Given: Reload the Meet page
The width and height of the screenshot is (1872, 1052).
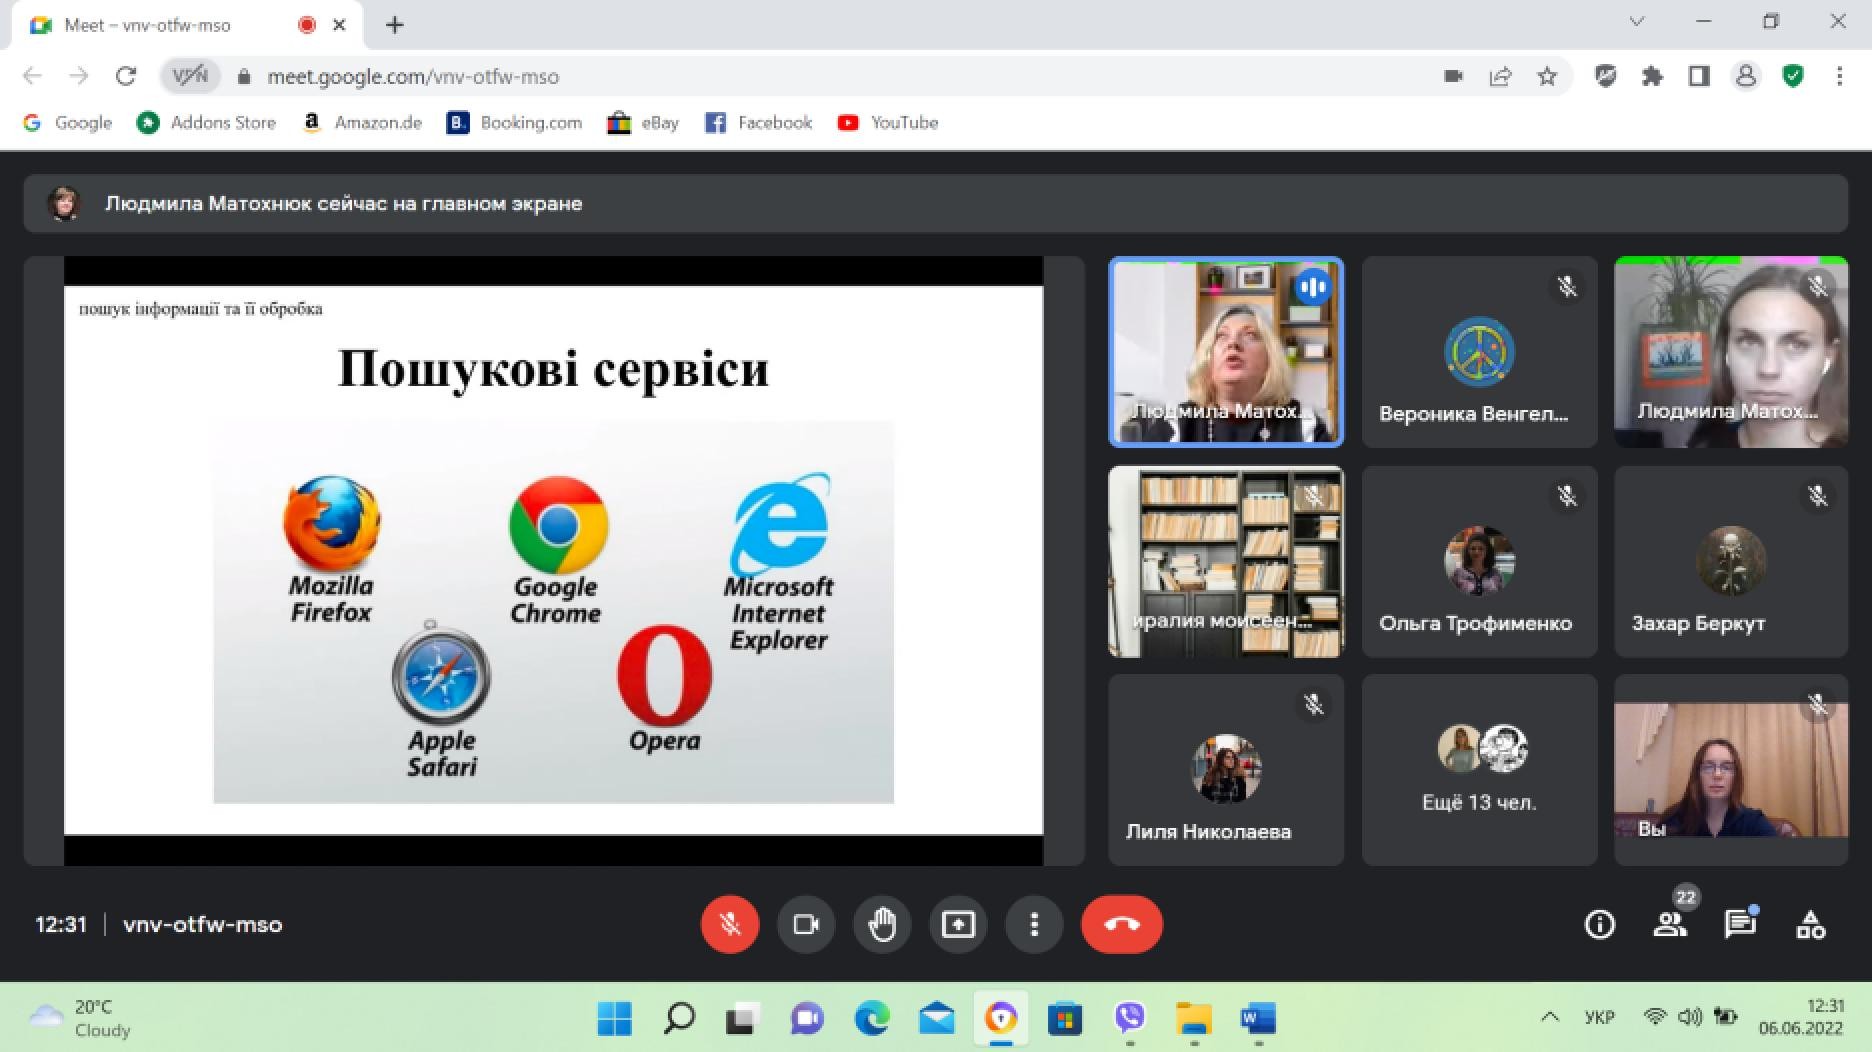Looking at the screenshot, I should pyautogui.click(x=125, y=77).
